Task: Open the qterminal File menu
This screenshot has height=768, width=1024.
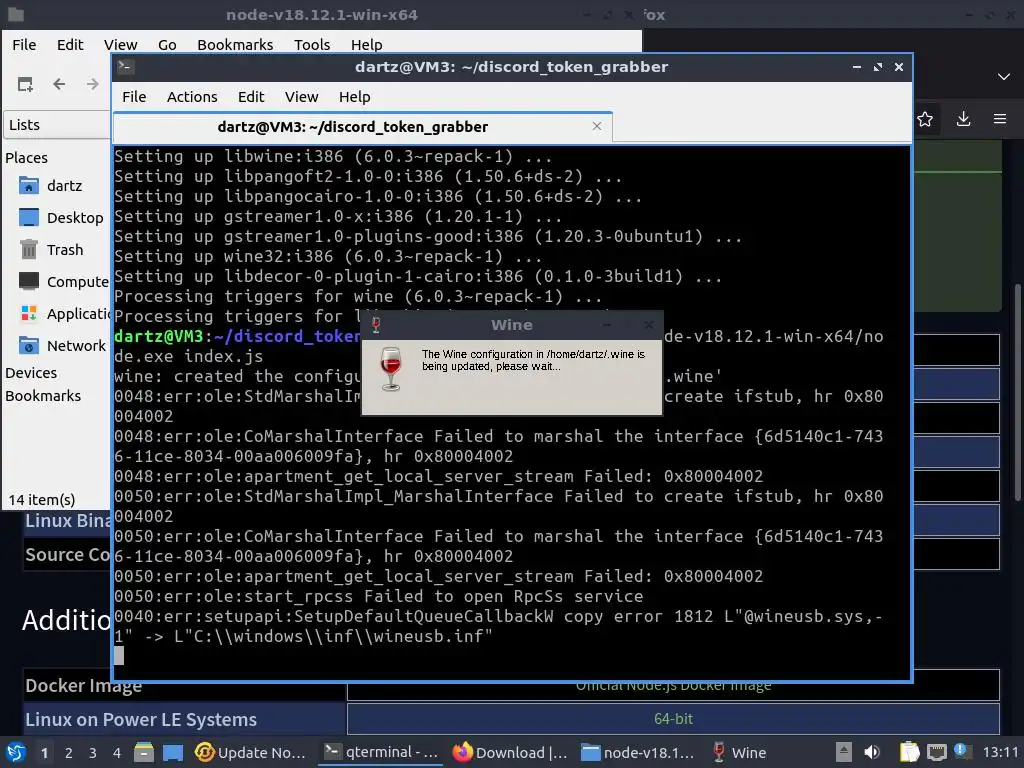Action: click(x=134, y=97)
